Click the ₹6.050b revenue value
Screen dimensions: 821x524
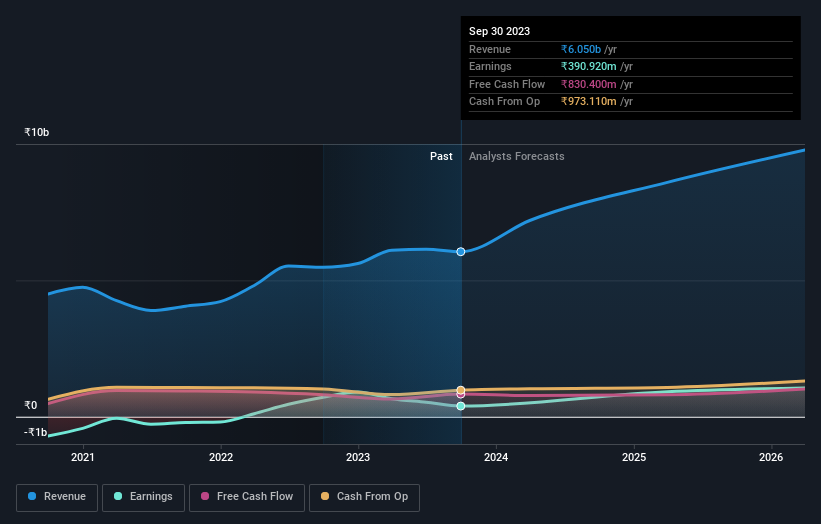(x=581, y=49)
